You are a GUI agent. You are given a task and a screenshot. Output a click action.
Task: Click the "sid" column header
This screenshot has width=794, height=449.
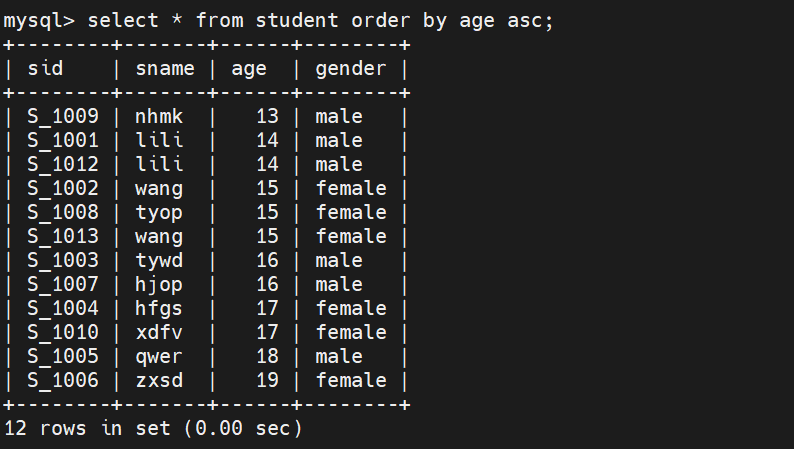45,69
